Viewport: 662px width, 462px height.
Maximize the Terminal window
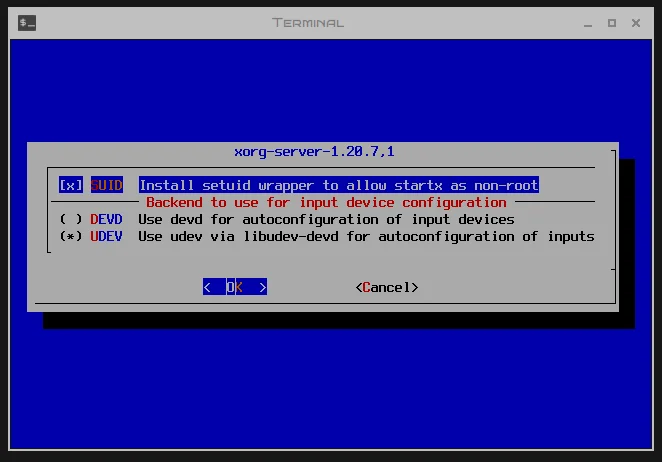(612, 23)
